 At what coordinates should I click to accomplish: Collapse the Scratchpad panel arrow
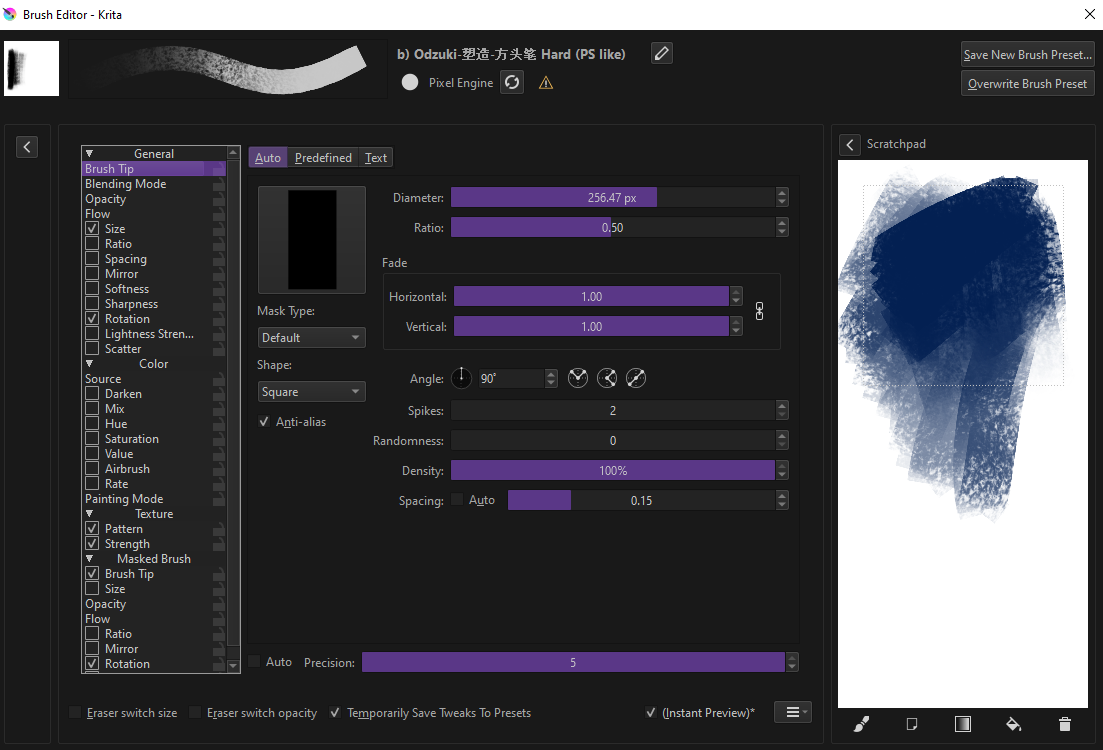click(850, 145)
